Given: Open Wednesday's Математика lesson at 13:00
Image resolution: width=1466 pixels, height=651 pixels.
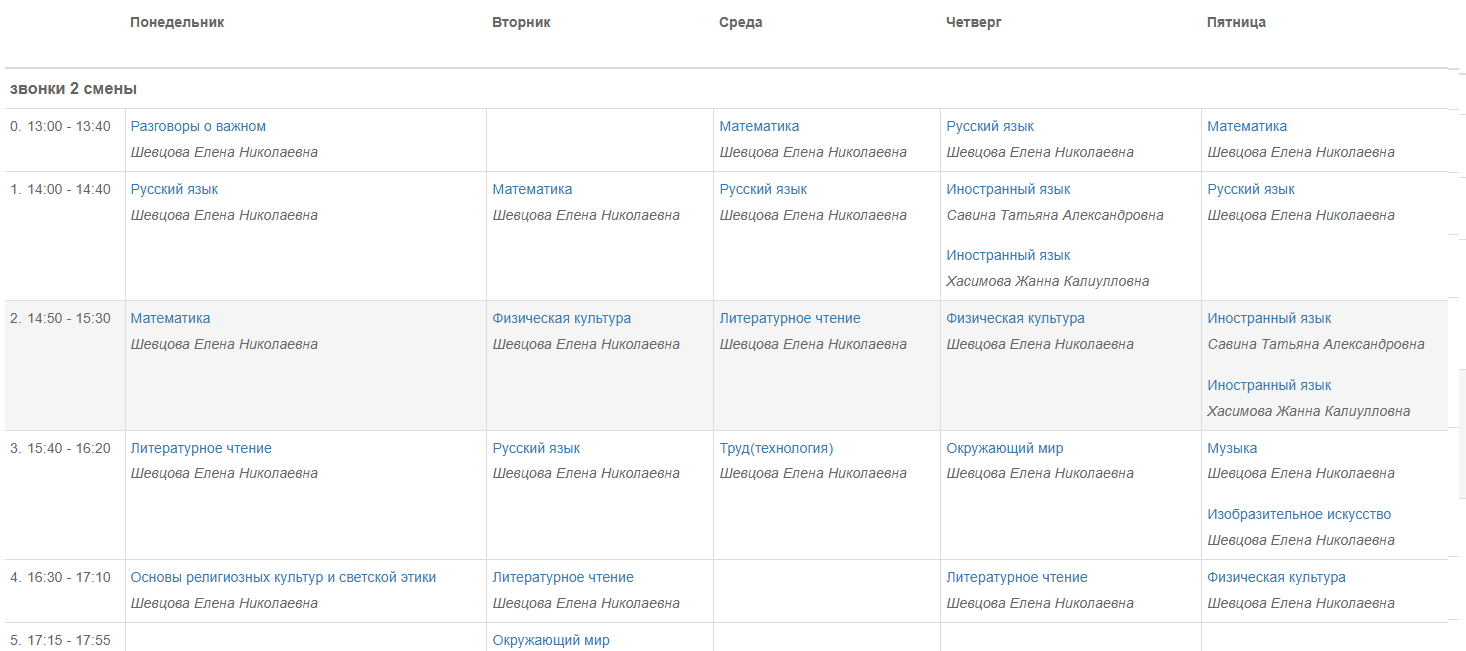Looking at the screenshot, I should pyautogui.click(x=759, y=126).
